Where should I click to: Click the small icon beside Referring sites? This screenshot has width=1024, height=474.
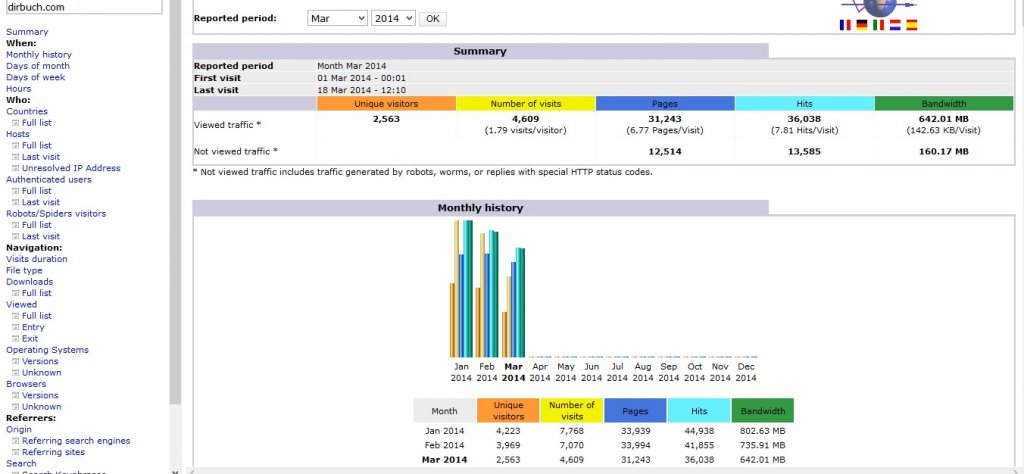(16, 452)
